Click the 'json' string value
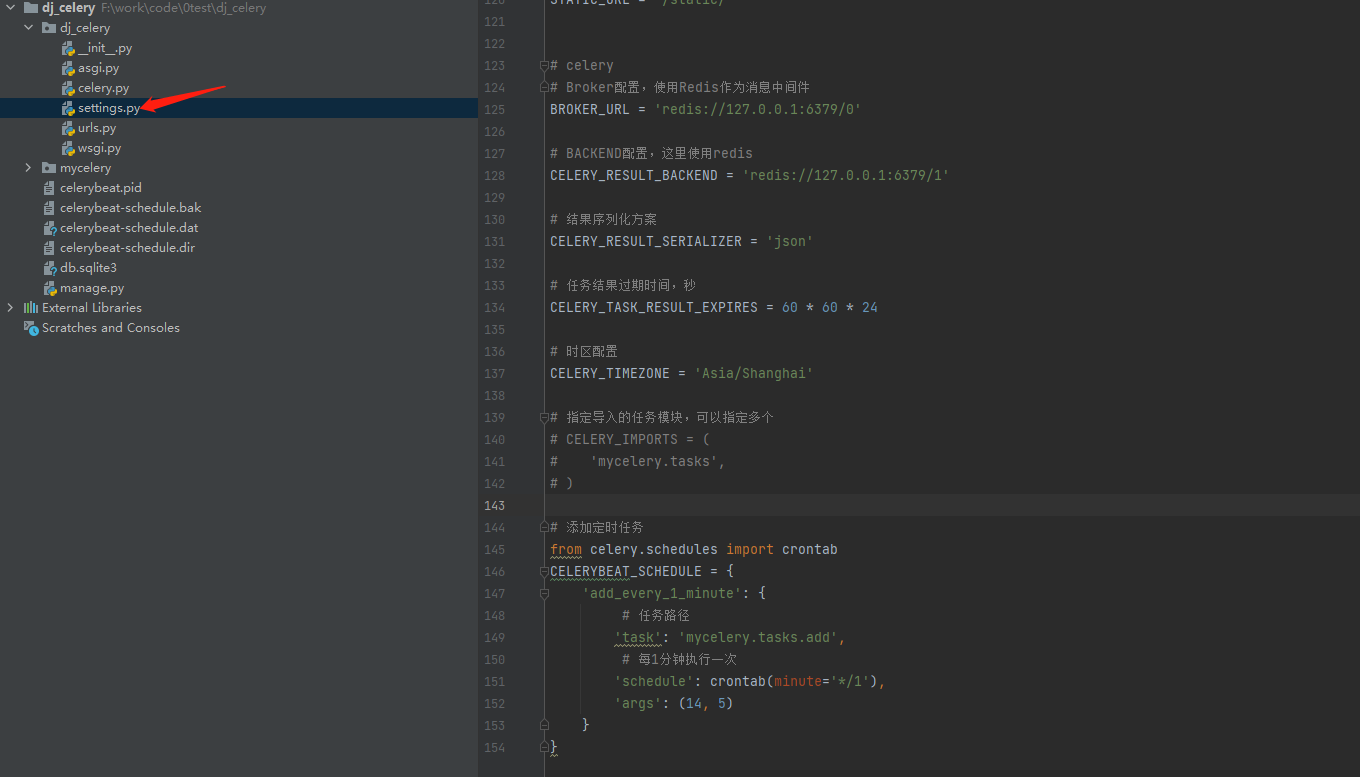The image size is (1360, 777). coord(790,242)
